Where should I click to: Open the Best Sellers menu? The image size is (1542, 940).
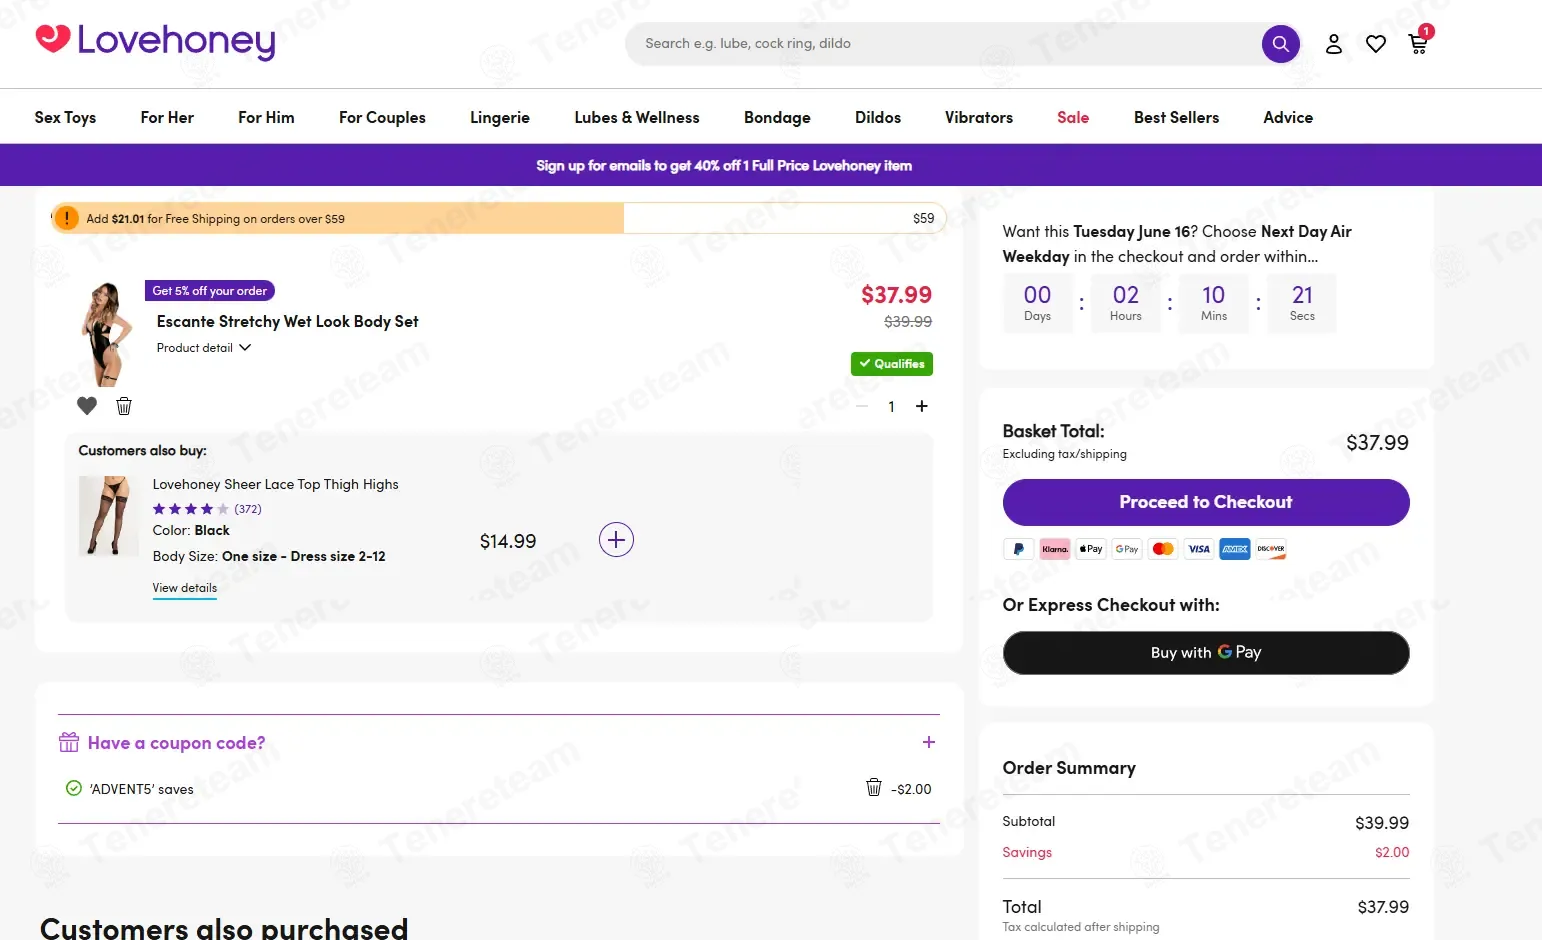[x=1176, y=117]
